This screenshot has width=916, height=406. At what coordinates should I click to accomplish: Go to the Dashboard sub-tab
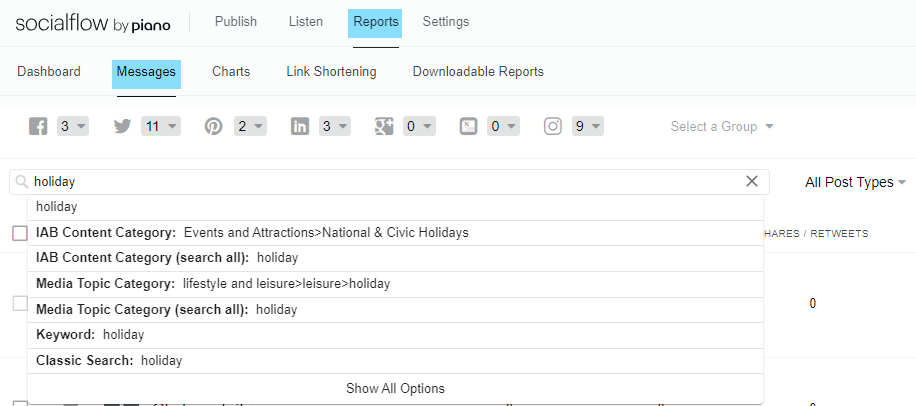(x=49, y=72)
